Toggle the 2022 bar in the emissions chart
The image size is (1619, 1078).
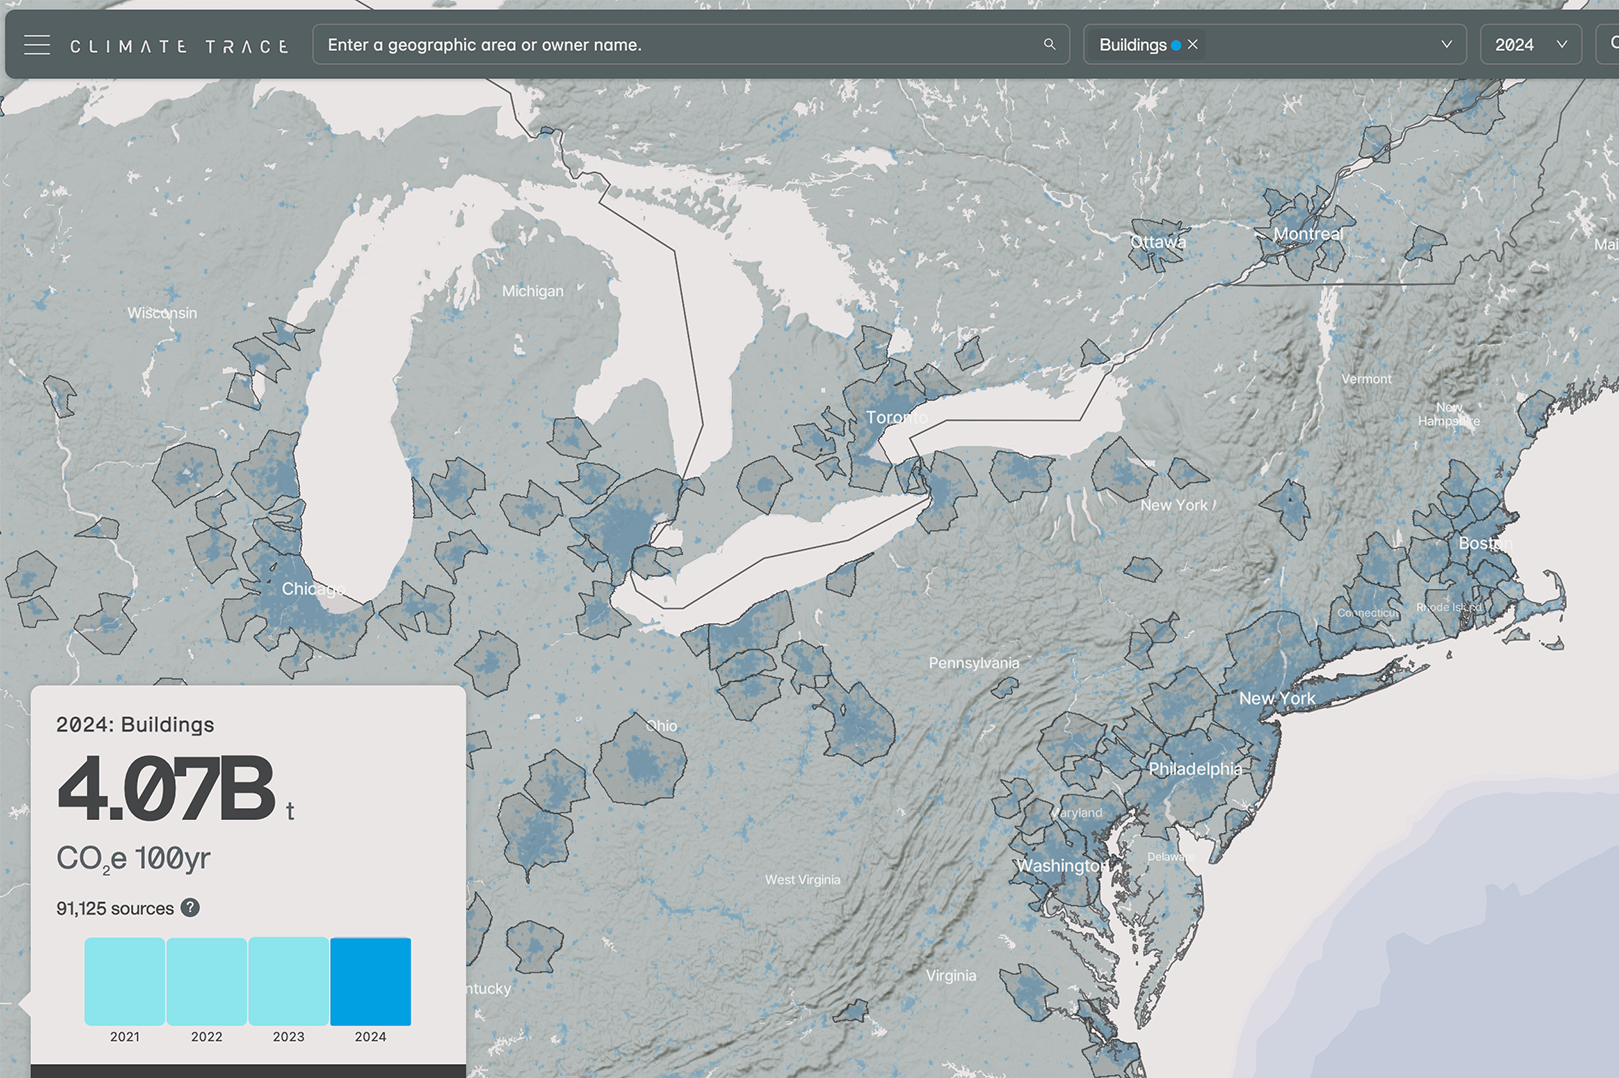point(206,982)
